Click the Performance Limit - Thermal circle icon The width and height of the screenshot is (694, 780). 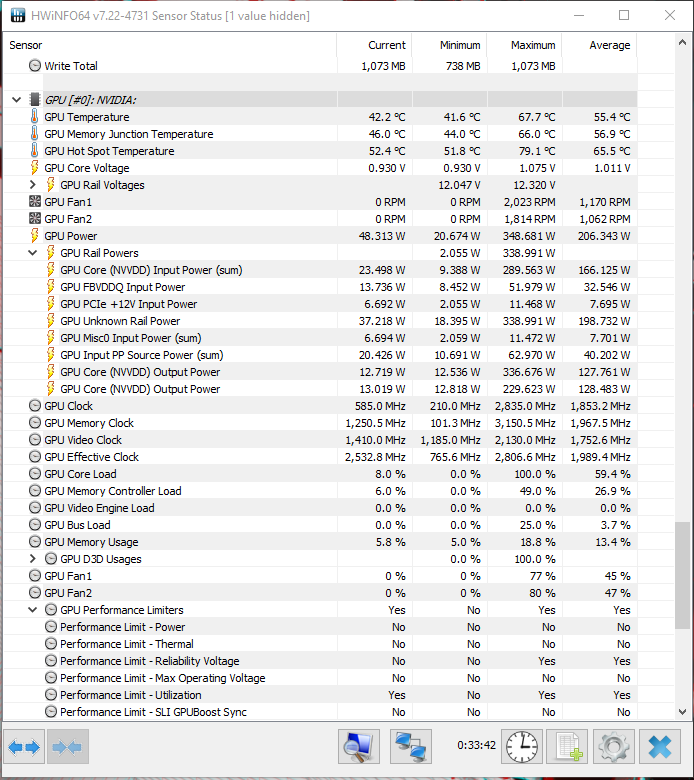click(x=51, y=644)
